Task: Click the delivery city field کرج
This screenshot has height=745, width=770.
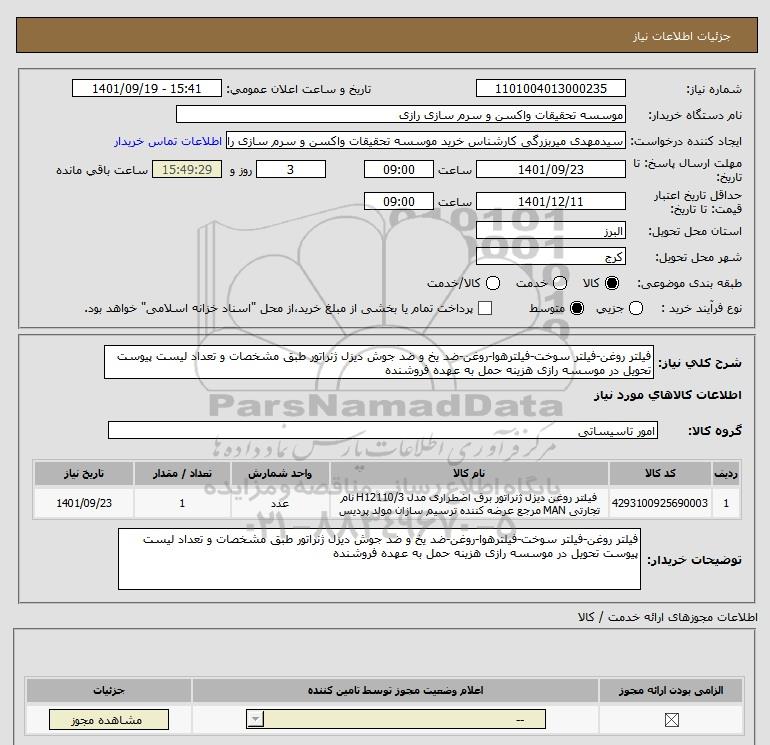Action: pyautogui.click(x=550, y=256)
